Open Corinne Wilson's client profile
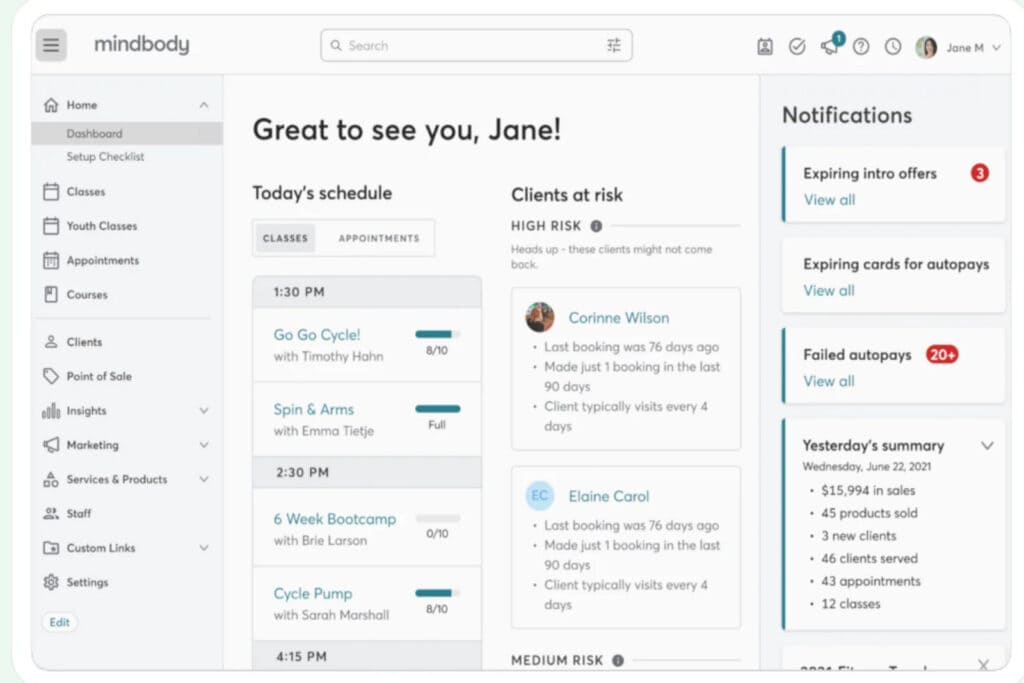1024x683 pixels. coord(618,318)
